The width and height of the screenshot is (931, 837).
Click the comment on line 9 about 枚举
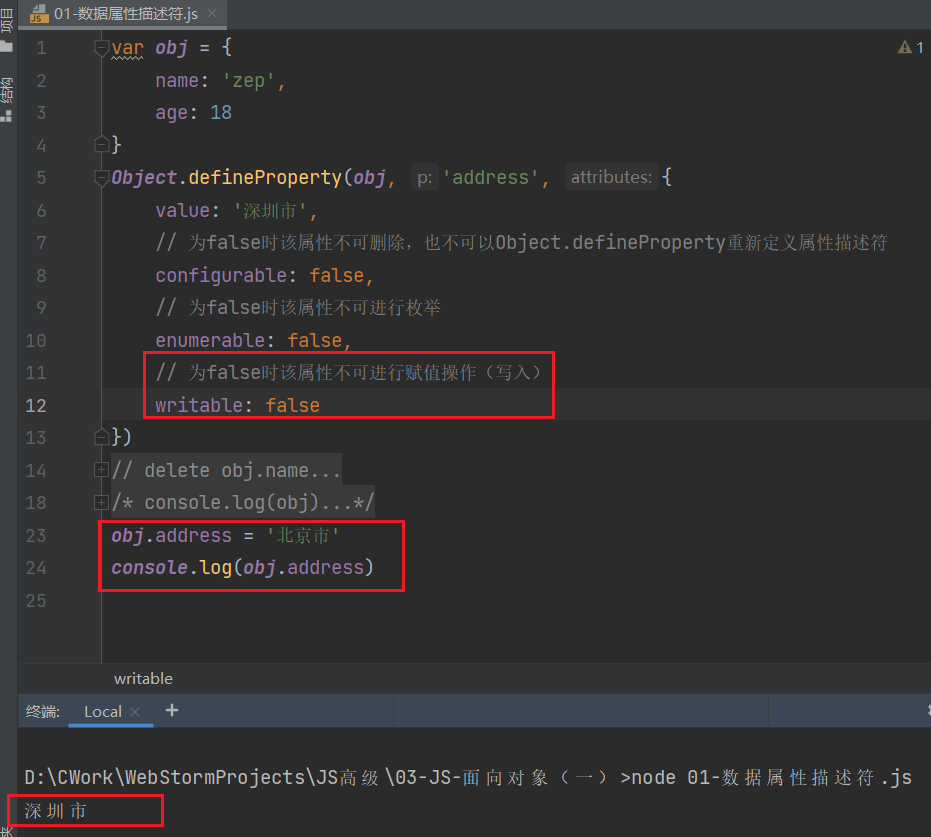pos(298,307)
